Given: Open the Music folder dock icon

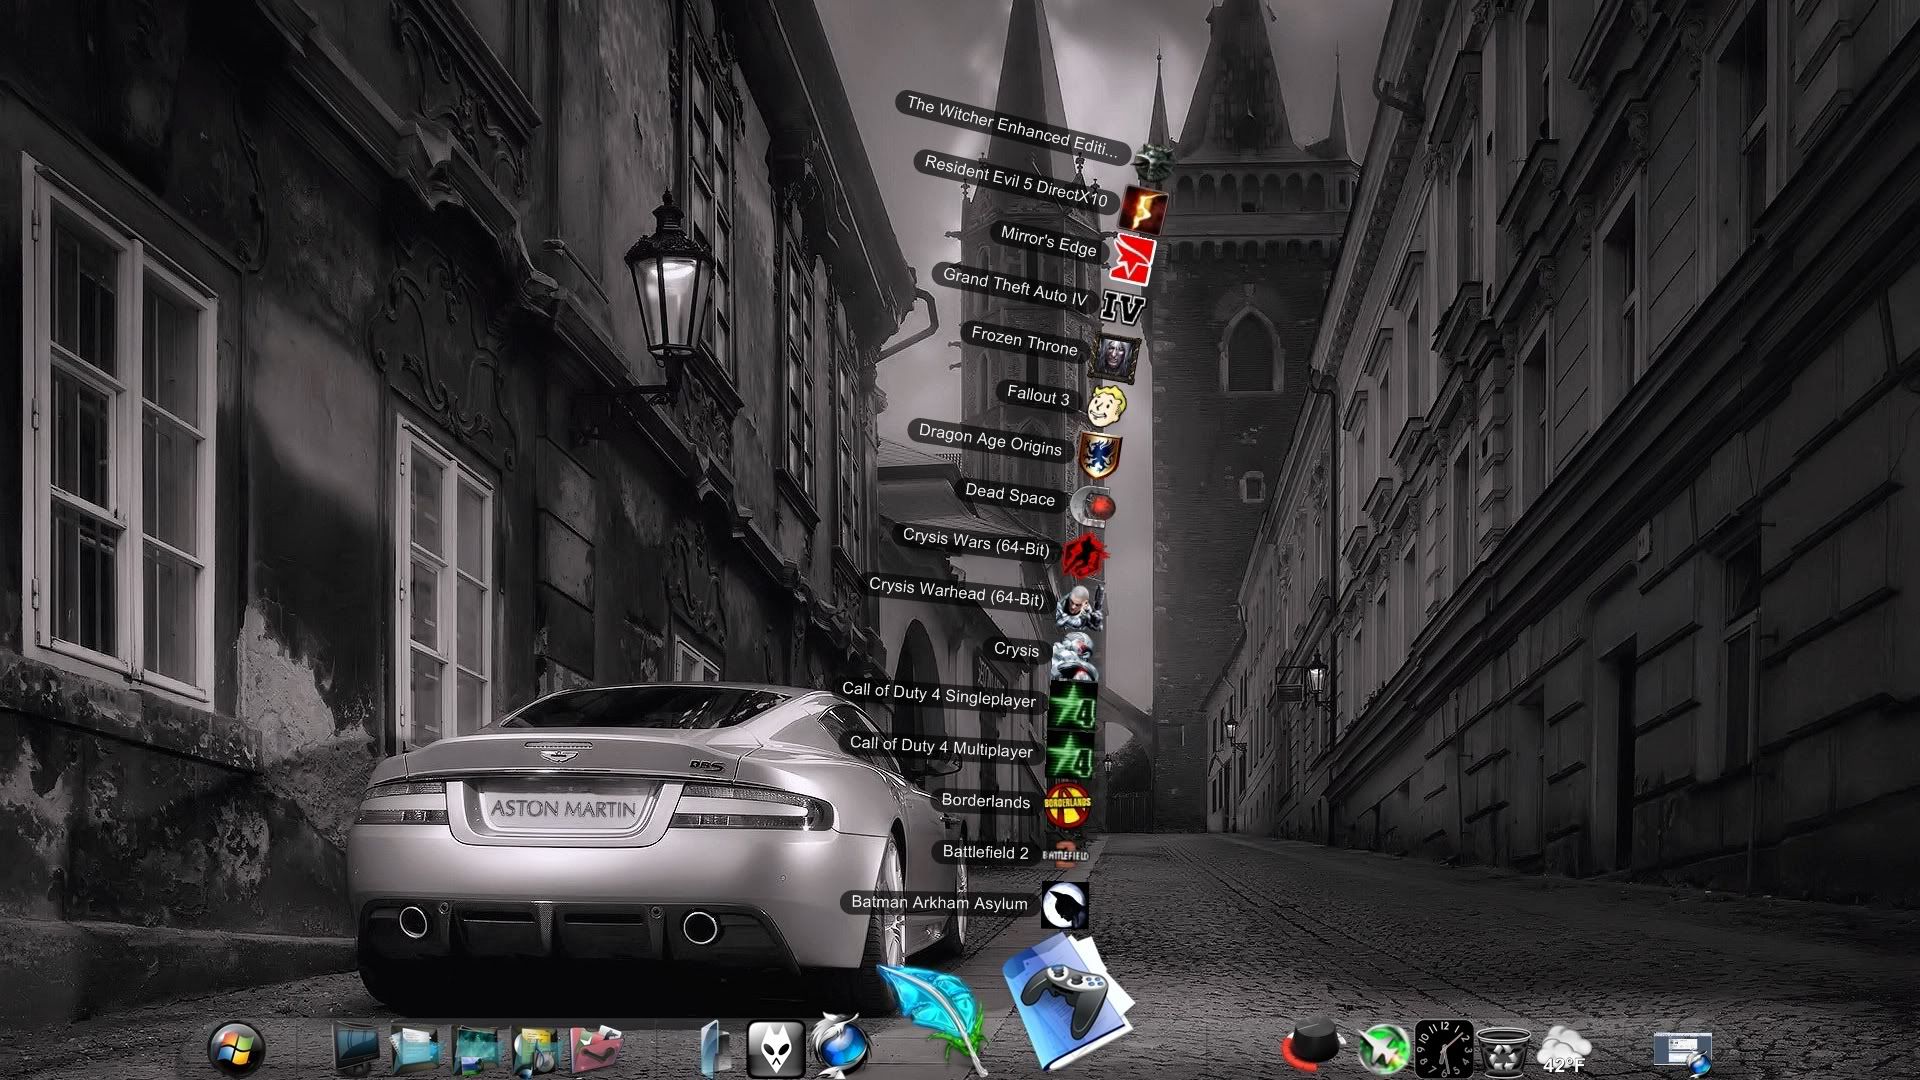Looking at the screenshot, I should coord(535,1052).
